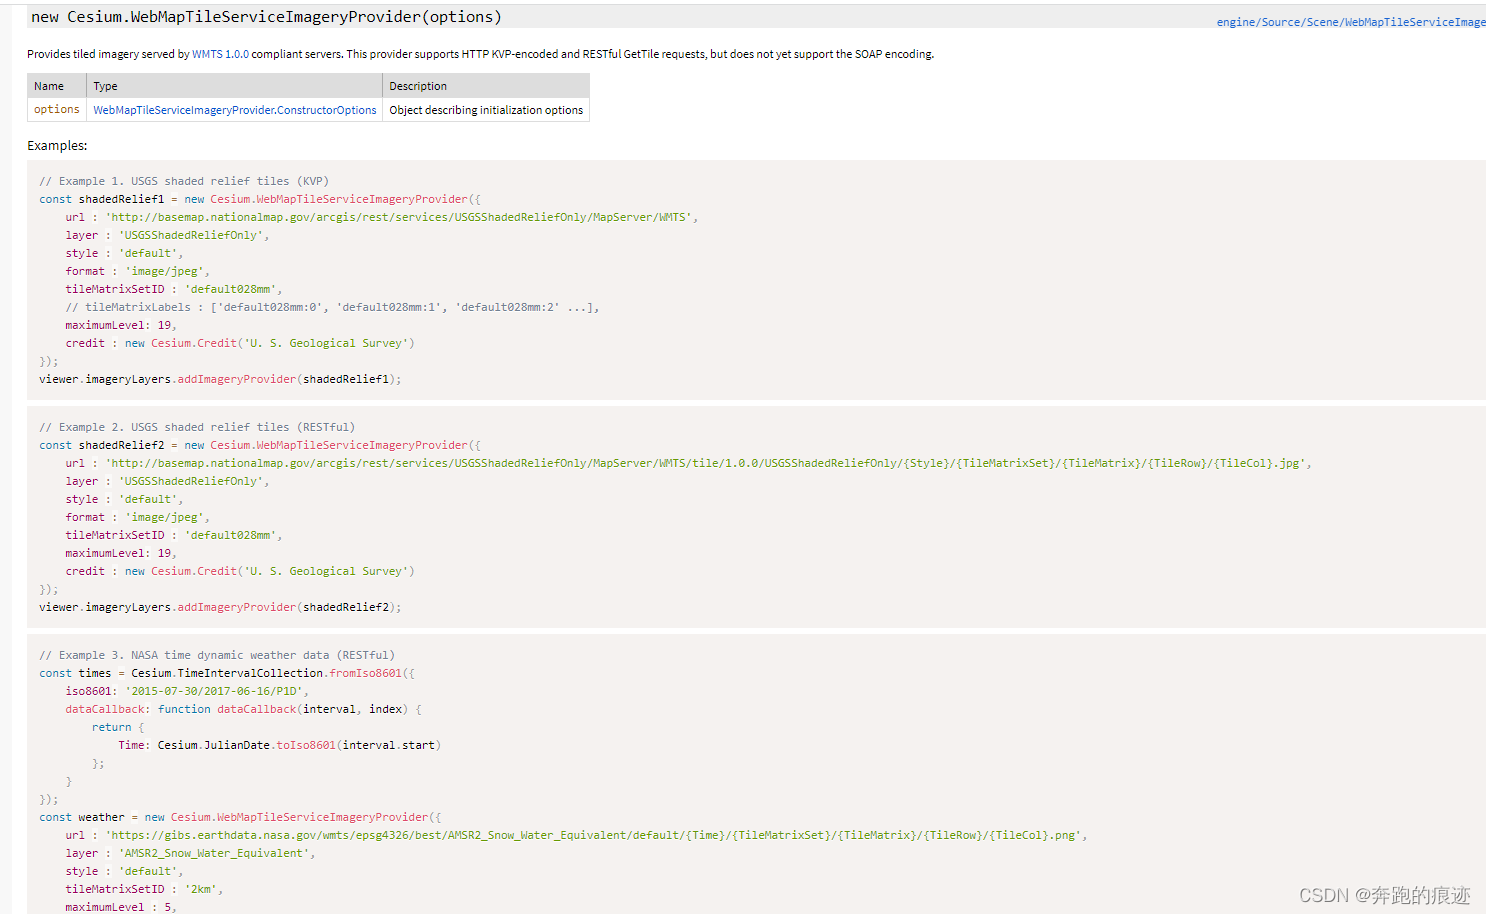Screen dimensions: 1486x914
Task: Click the tileMatrixSetID '2km' line
Action: point(144,889)
